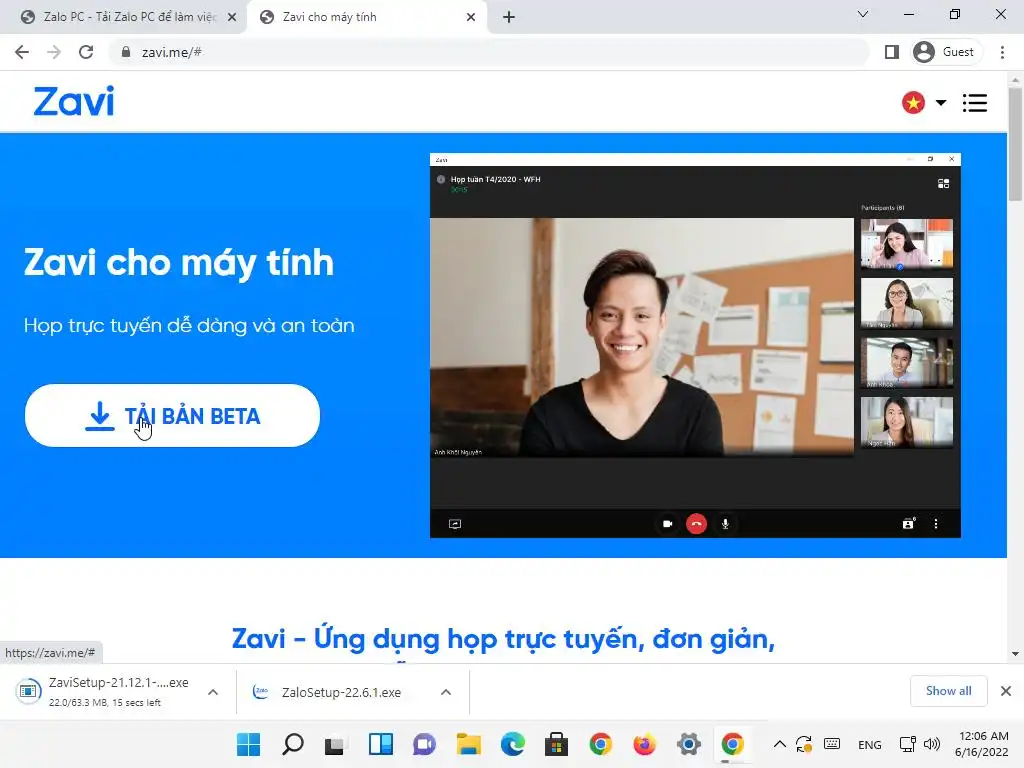Open the volume tray icon
The height and width of the screenshot is (768, 1024).
[932, 744]
